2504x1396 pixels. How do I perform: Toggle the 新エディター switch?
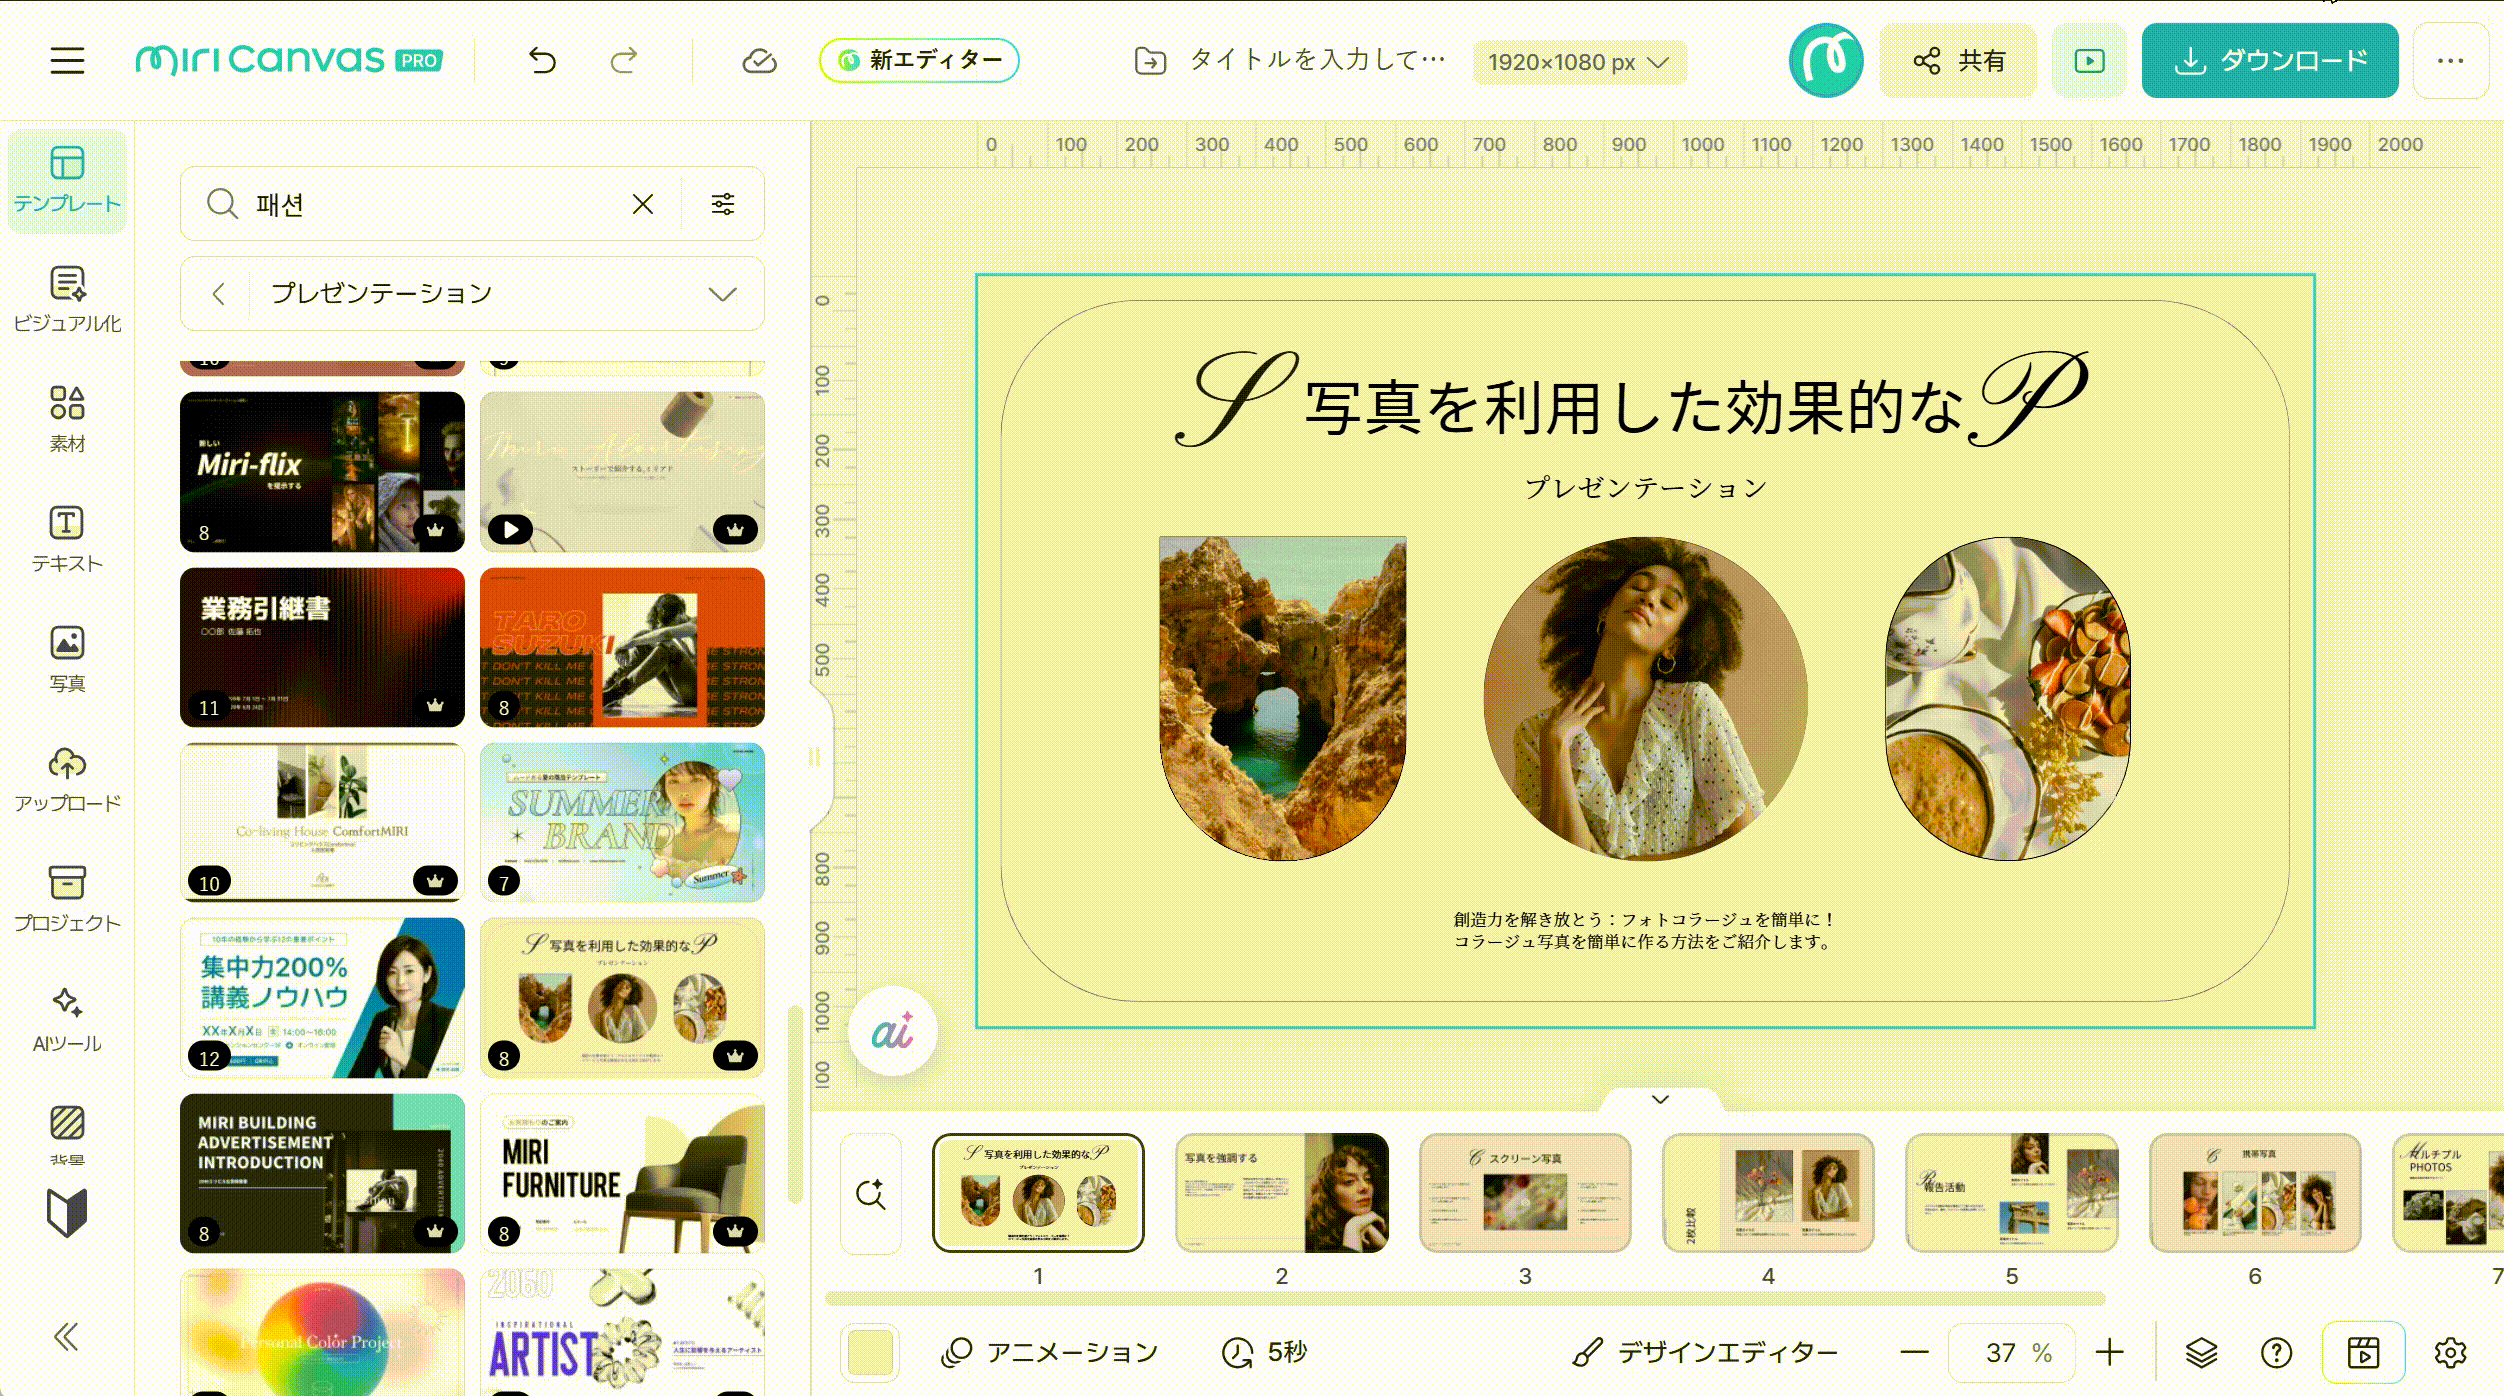(x=919, y=60)
